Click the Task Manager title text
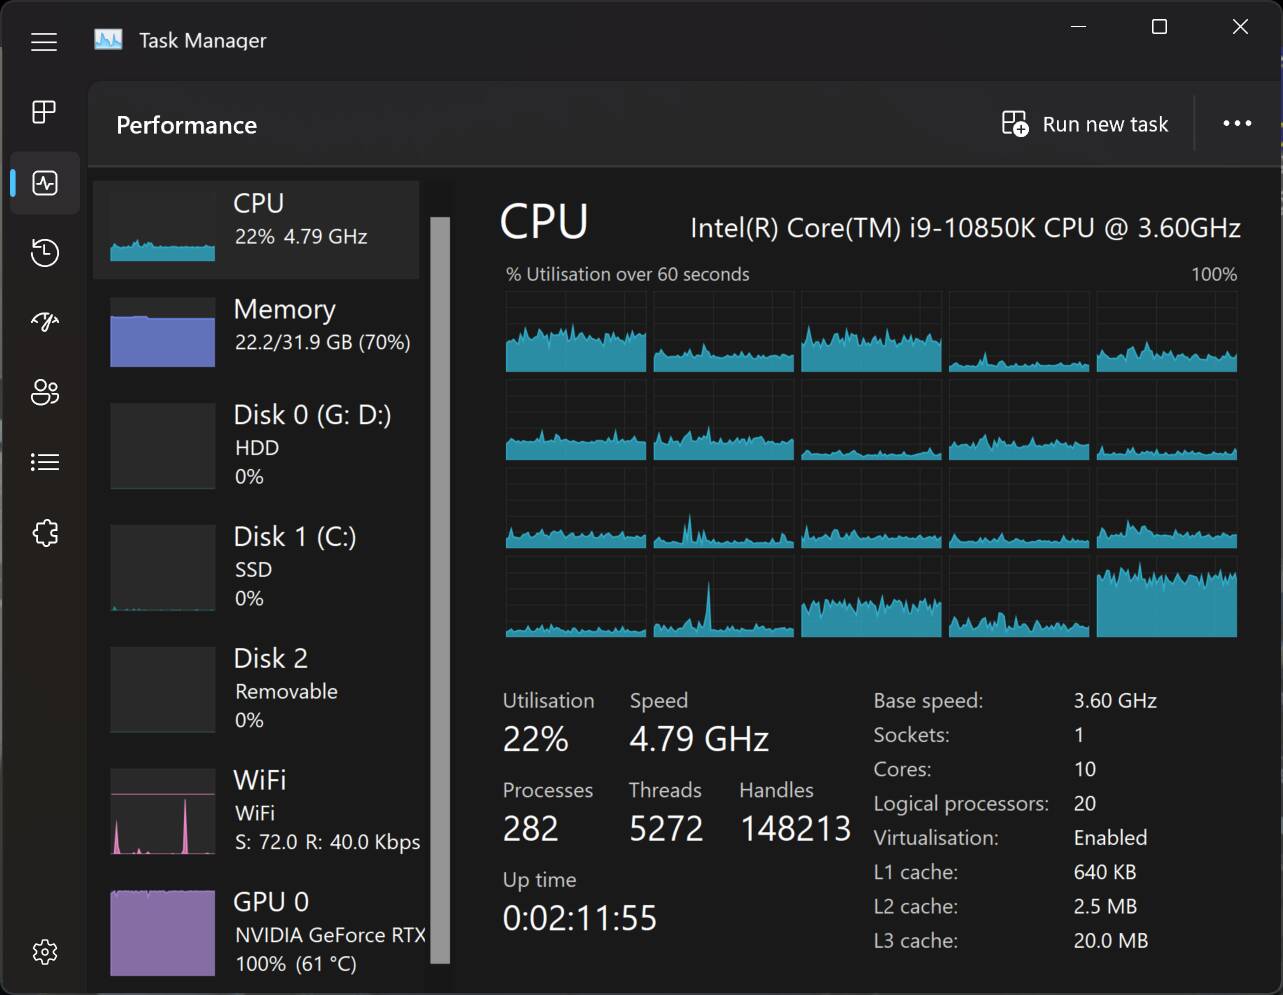The image size is (1283, 995). tap(203, 41)
